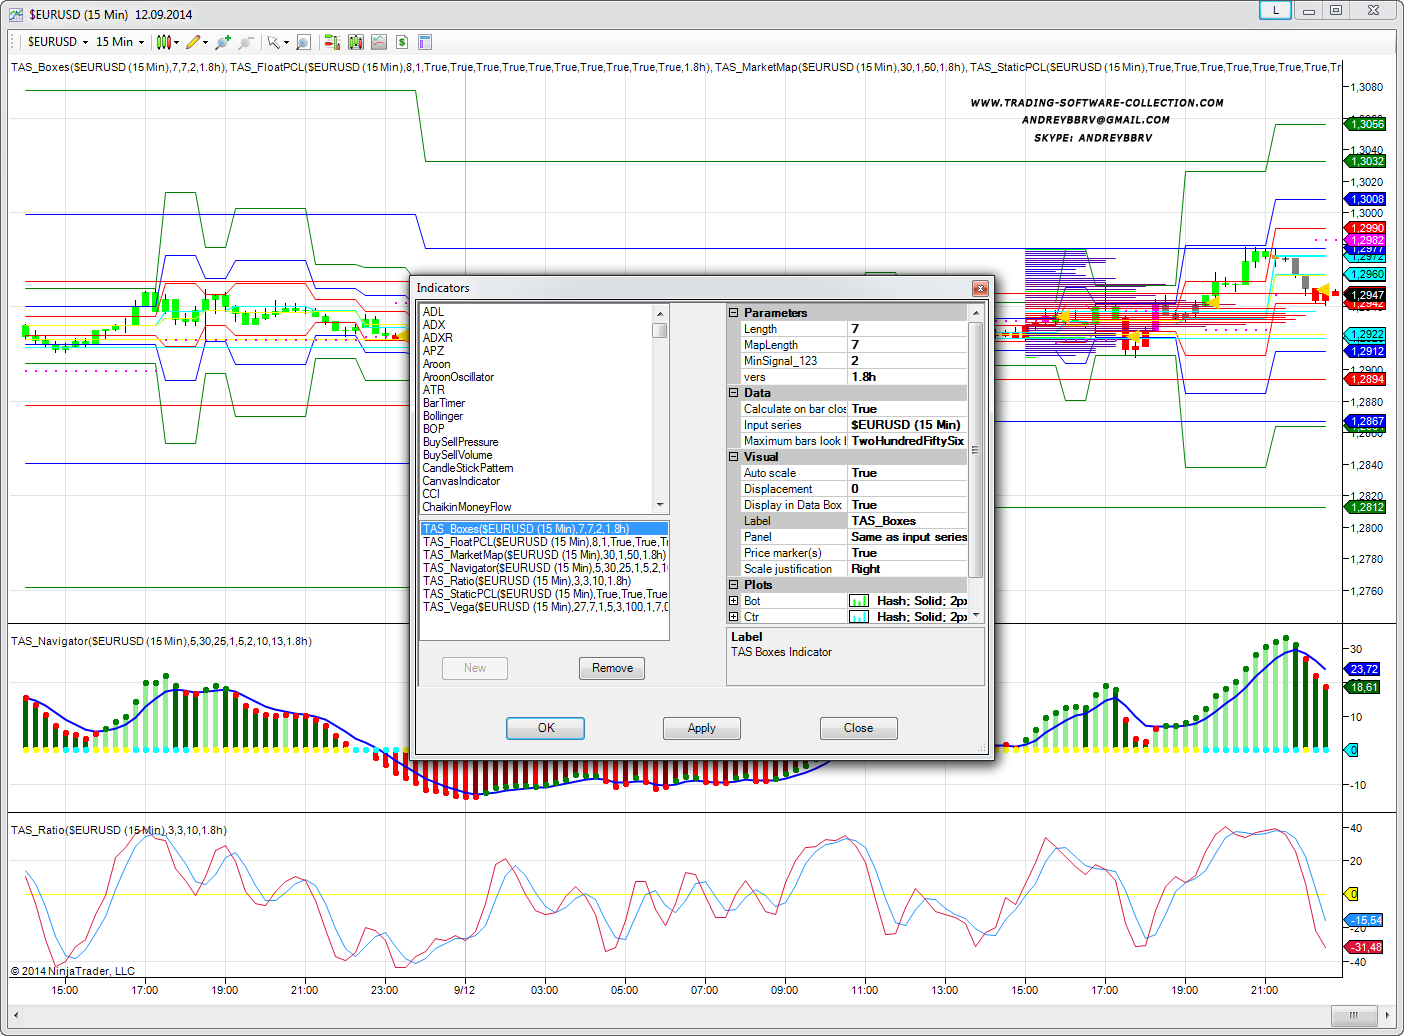Expand the Bot plot settings
This screenshot has width=1404, height=1036.
[x=733, y=601]
